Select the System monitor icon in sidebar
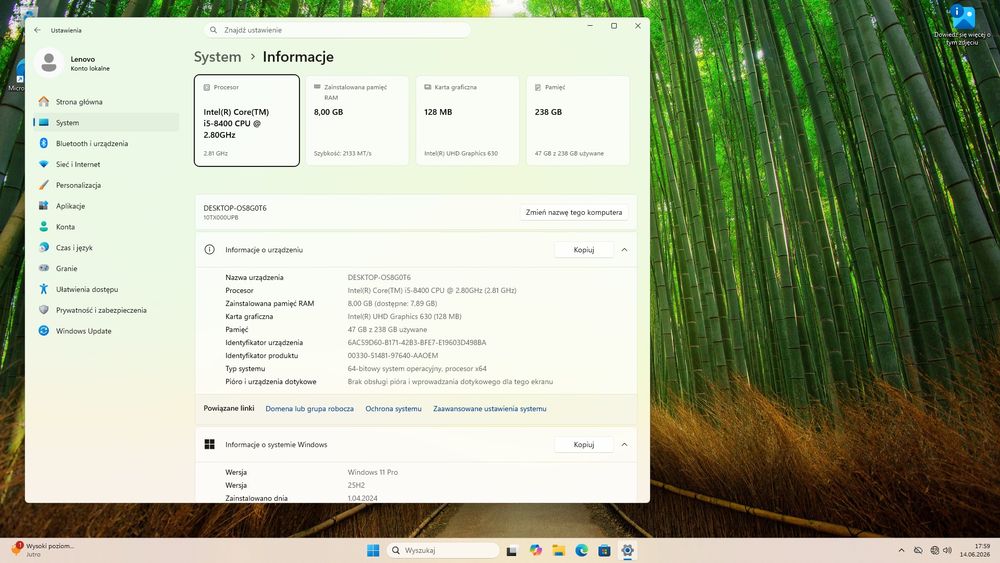Viewport: 1000px width, 563px height. click(43, 122)
